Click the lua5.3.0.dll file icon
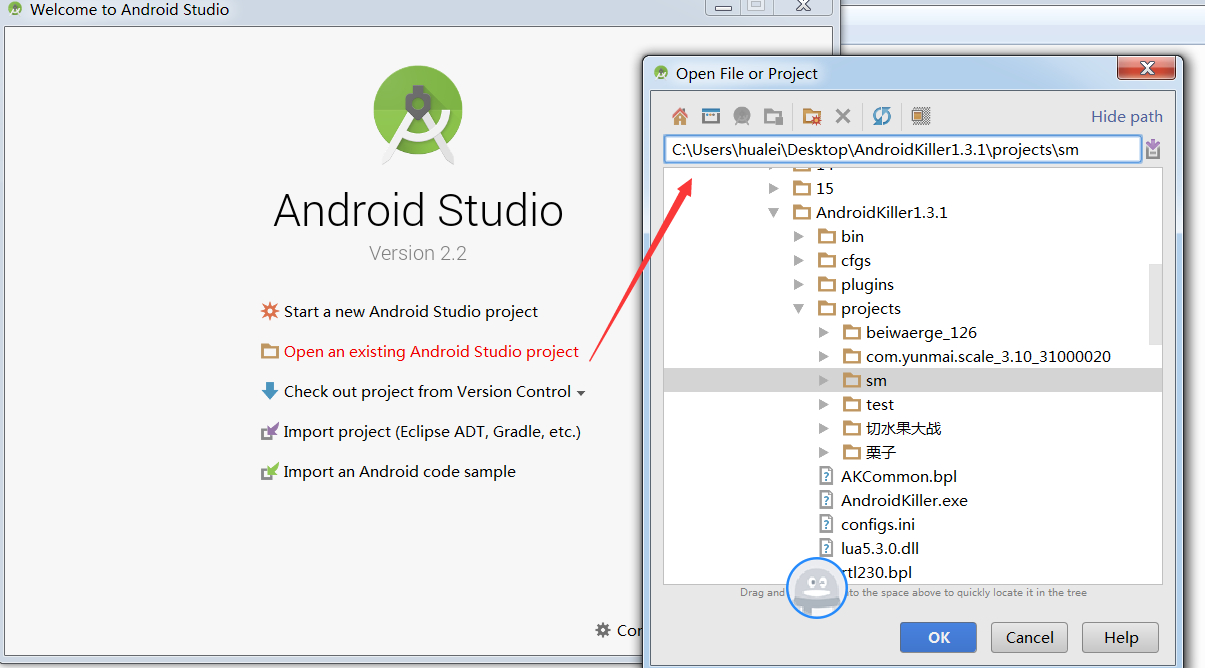This screenshot has width=1205, height=668. (x=826, y=548)
